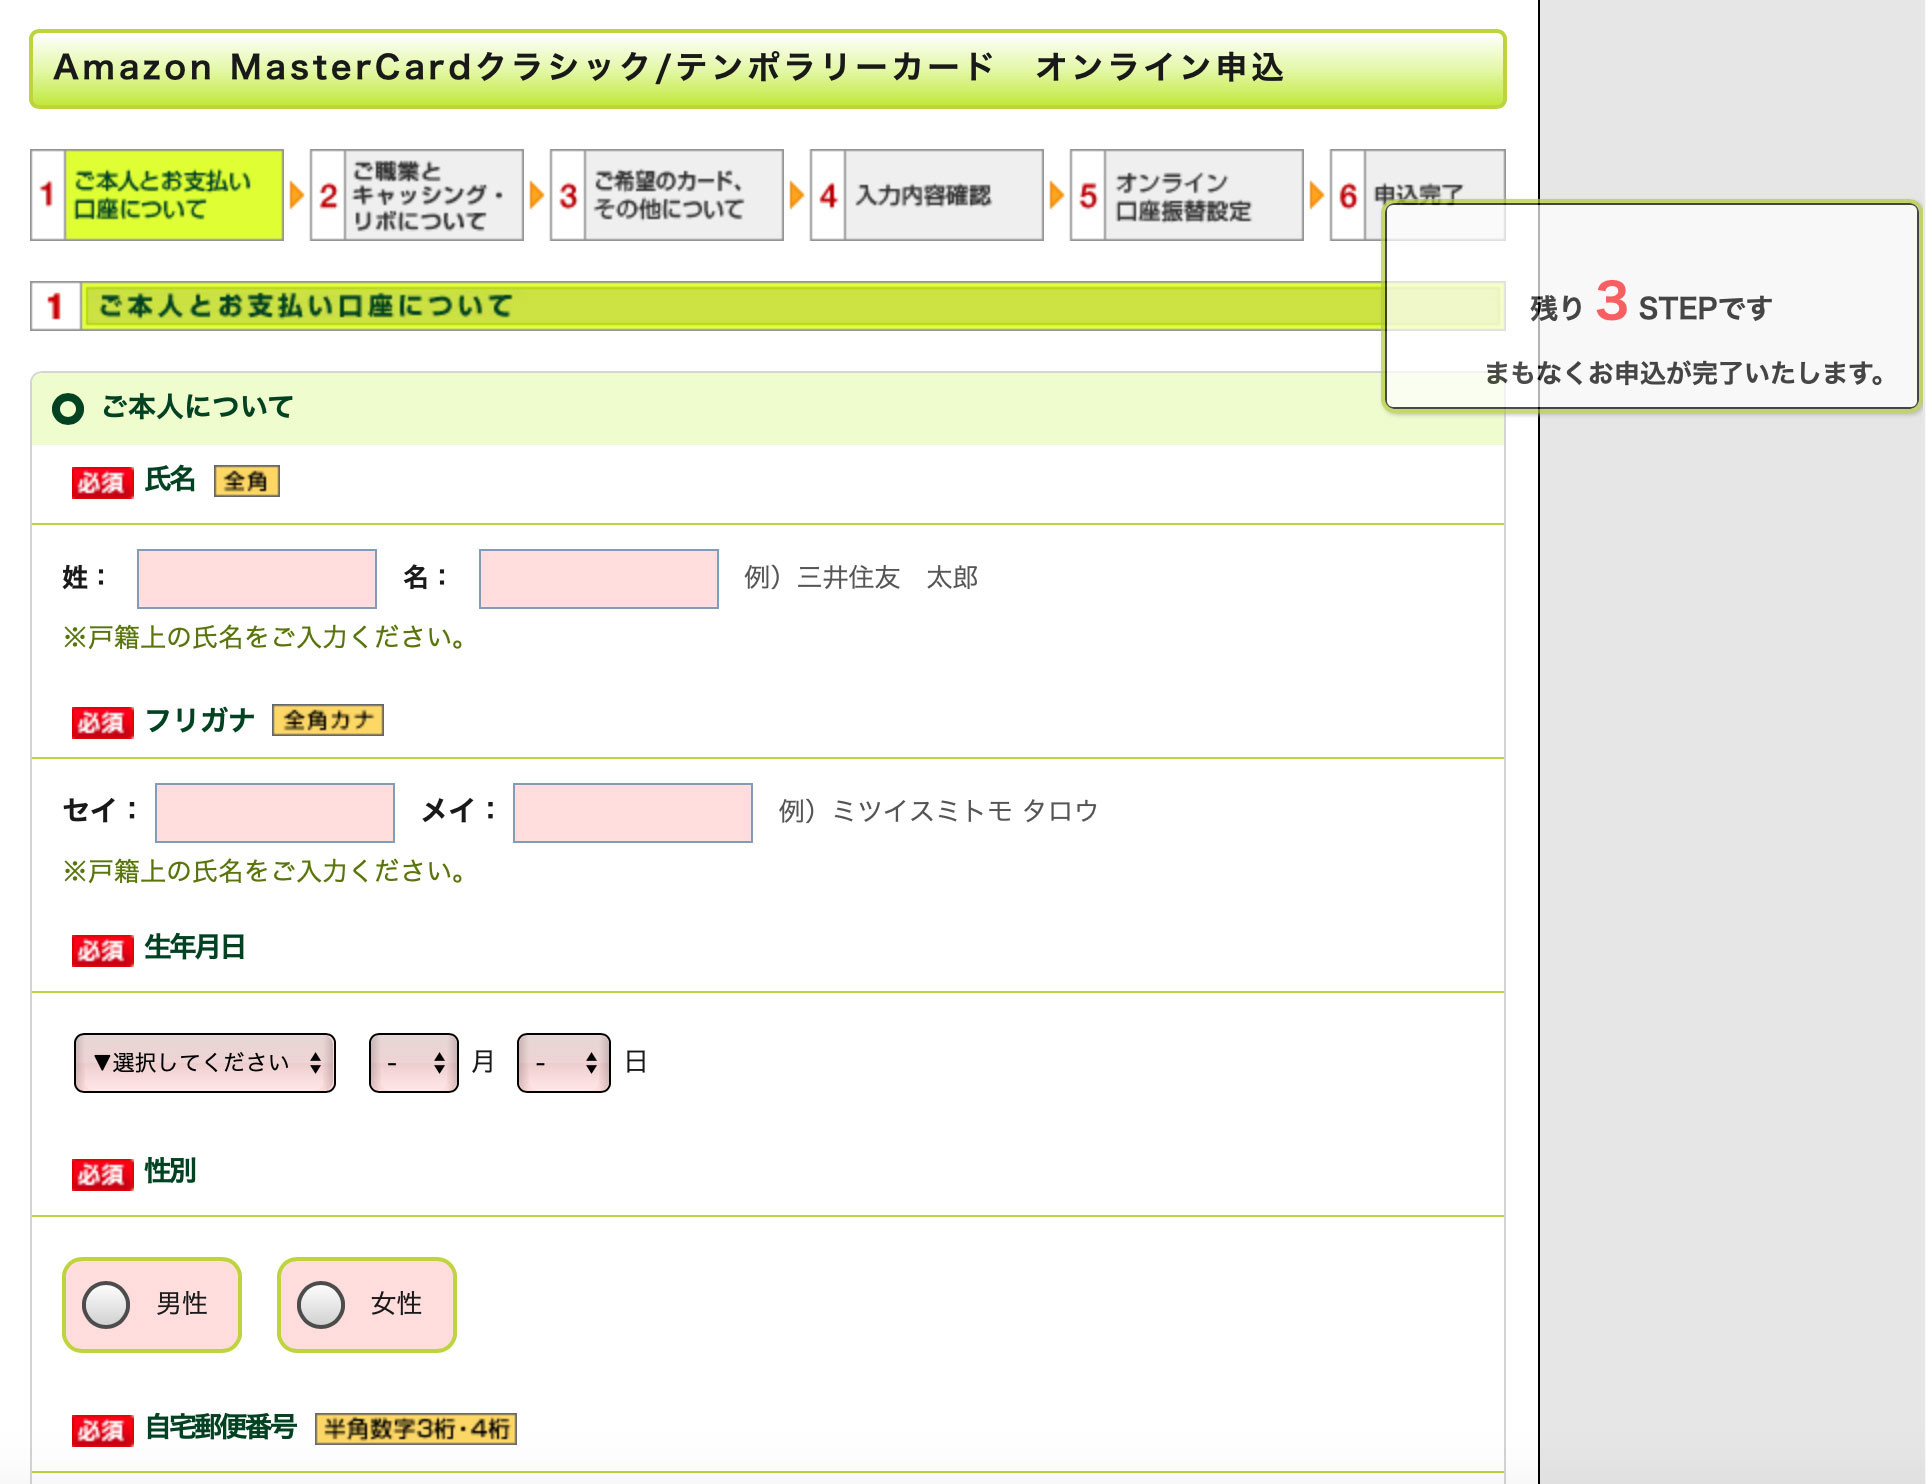Click the 生年月日 label

(195, 947)
